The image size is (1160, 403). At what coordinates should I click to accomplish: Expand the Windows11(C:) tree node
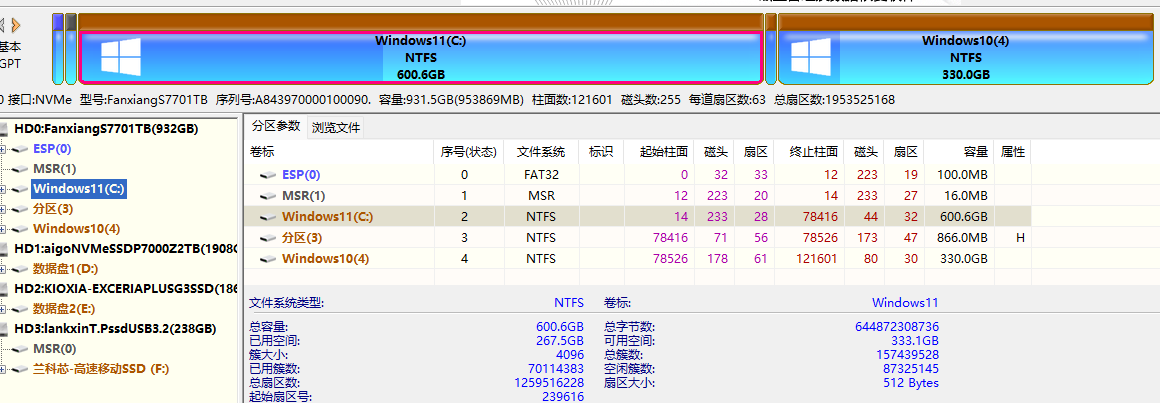click(3, 189)
